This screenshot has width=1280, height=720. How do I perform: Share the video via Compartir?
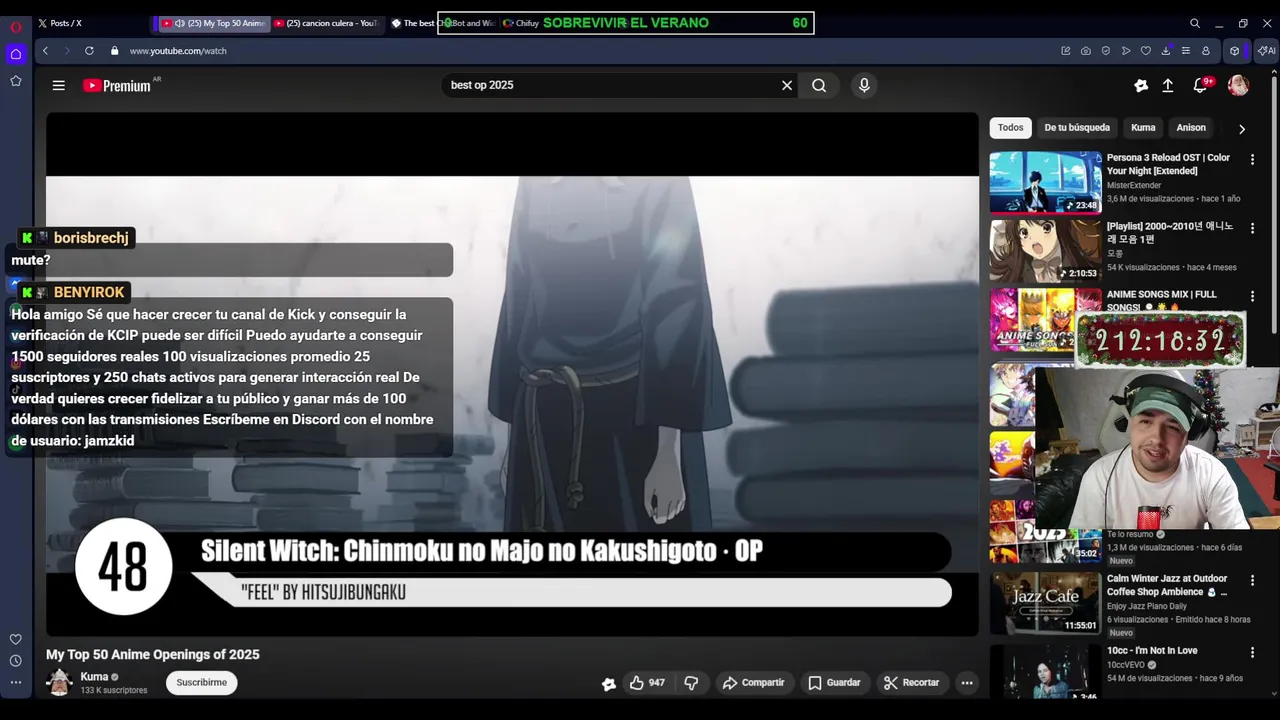pos(753,683)
